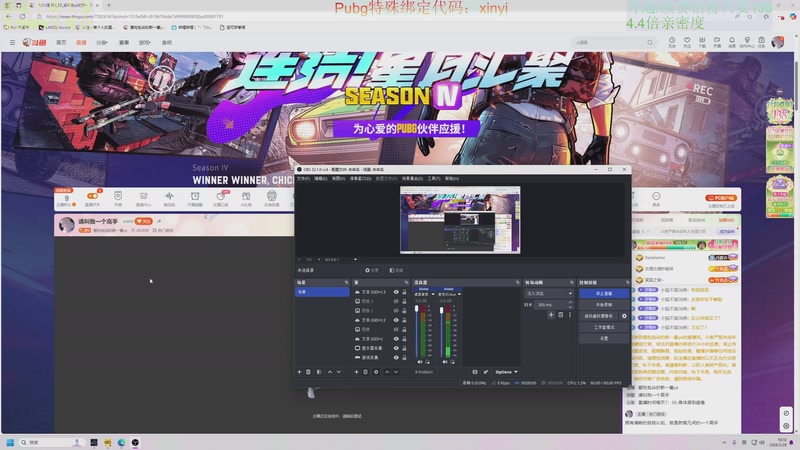Adjust desktop audio volume slider
The width and height of the screenshot is (800, 450).
(x=417, y=332)
